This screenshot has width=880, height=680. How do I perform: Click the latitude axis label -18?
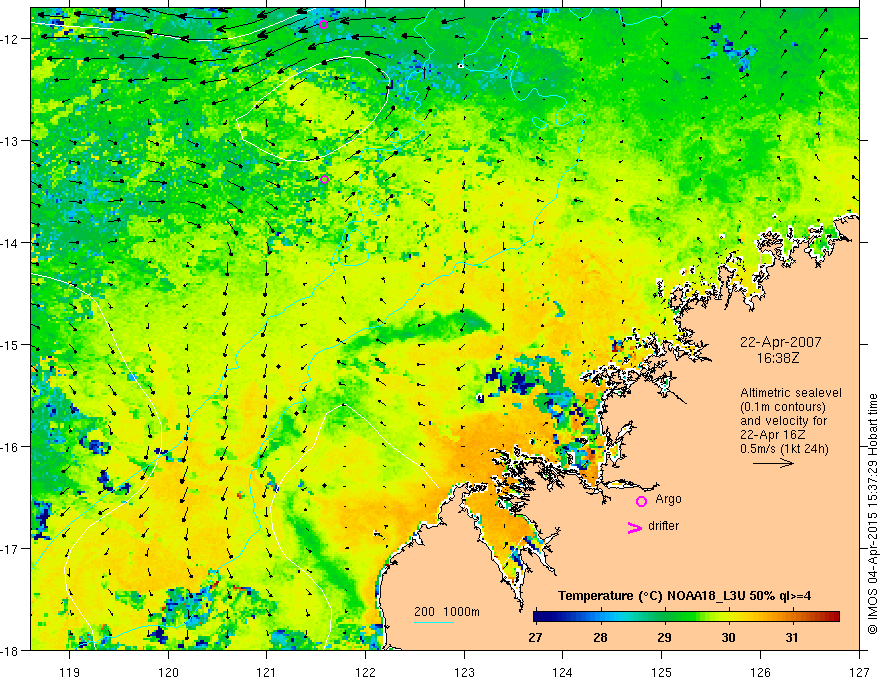[x=11, y=650]
